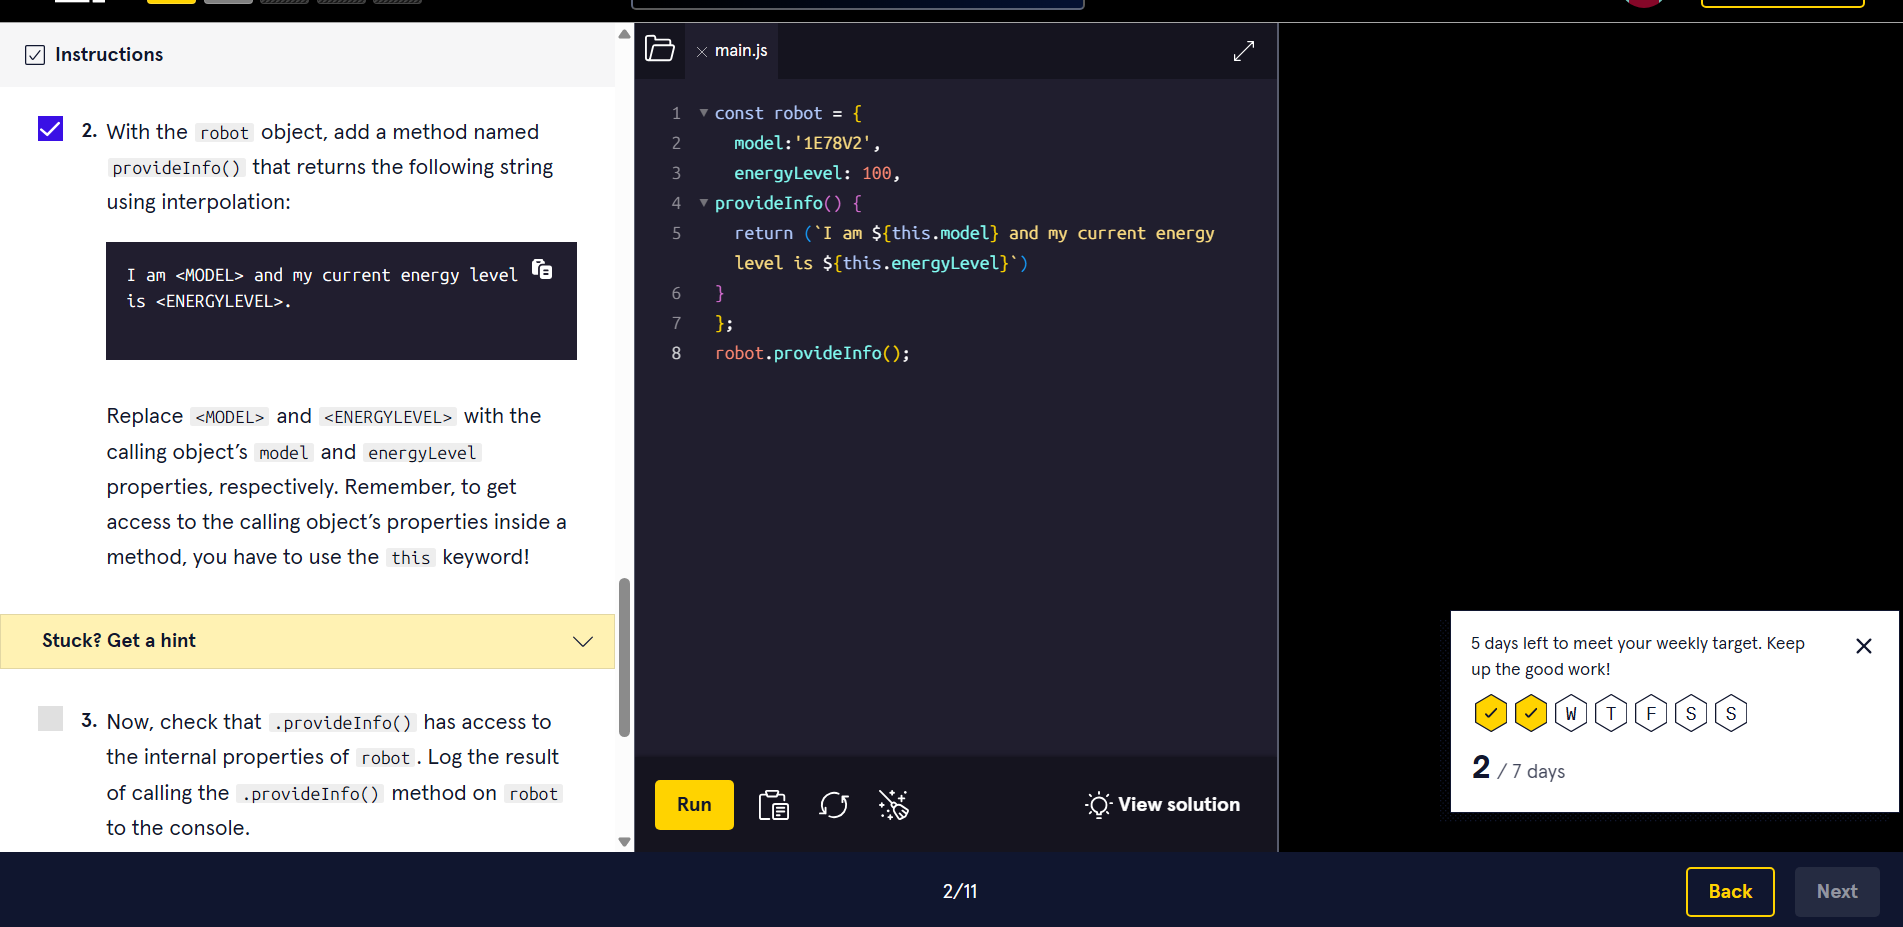Go to previous exercise with Back

tap(1729, 891)
